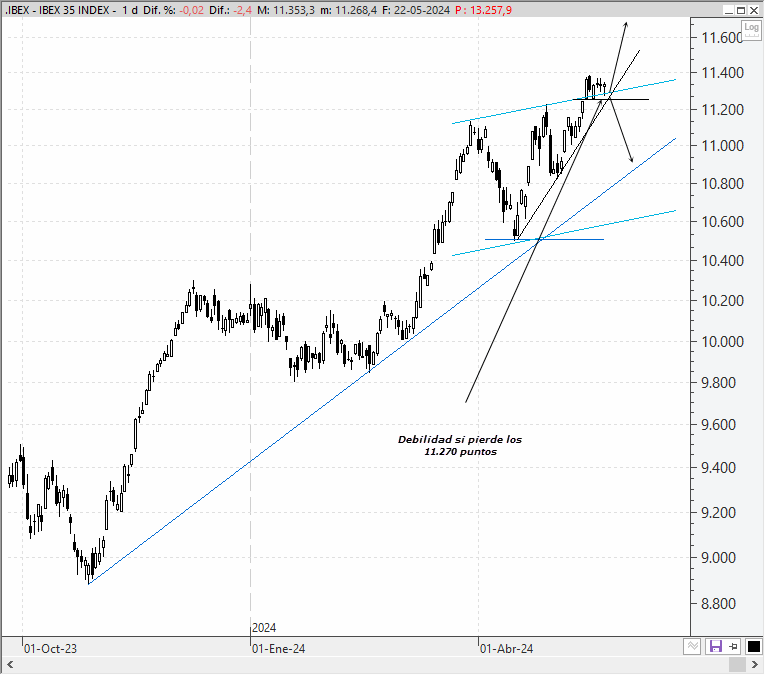Screen dimensions: 765x675
Task: Click the 10.200 price axis label
Action: coord(723,300)
